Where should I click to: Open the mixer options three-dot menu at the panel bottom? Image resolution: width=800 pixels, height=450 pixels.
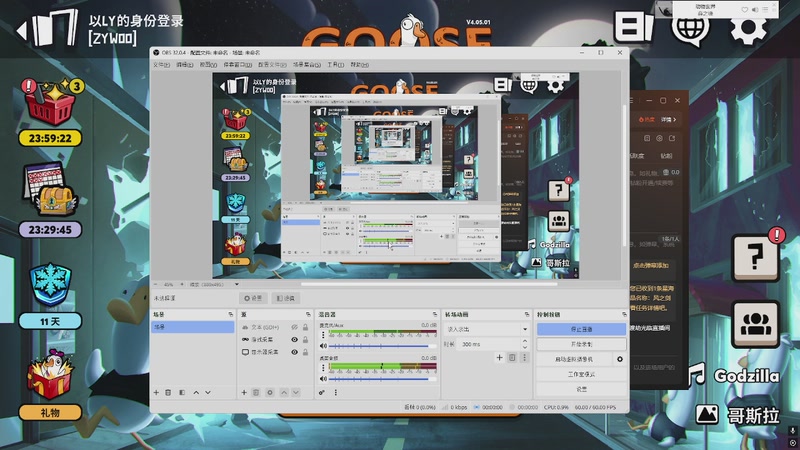(336, 392)
